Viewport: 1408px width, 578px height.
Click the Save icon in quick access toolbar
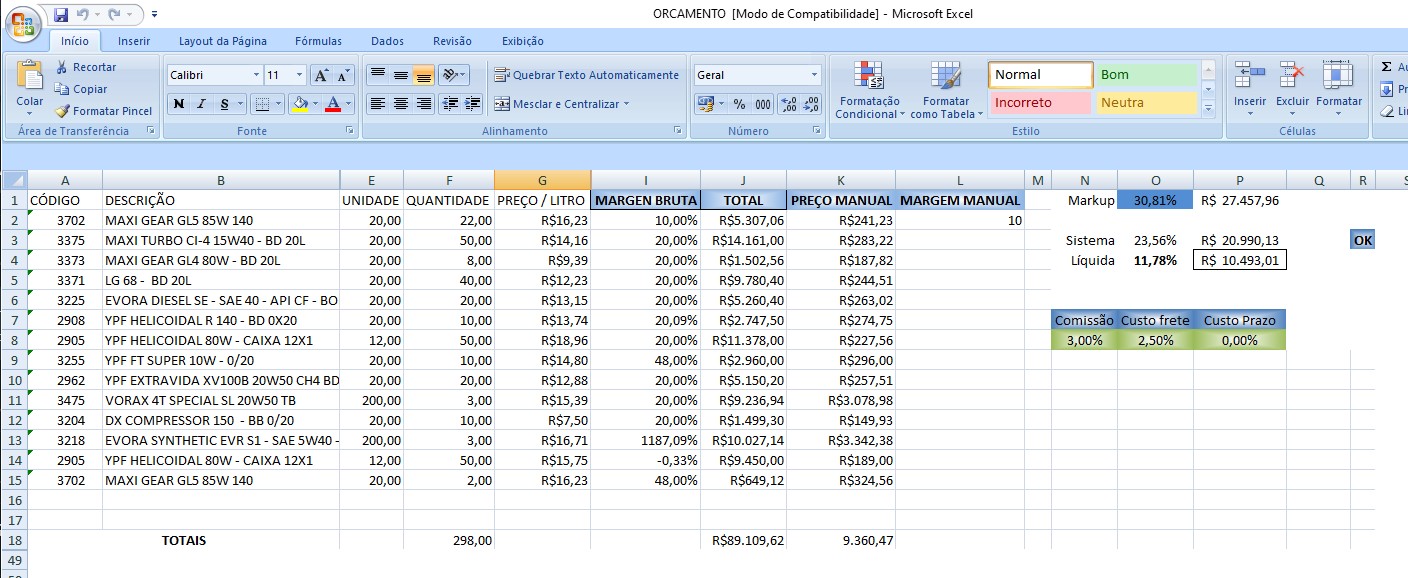point(61,15)
